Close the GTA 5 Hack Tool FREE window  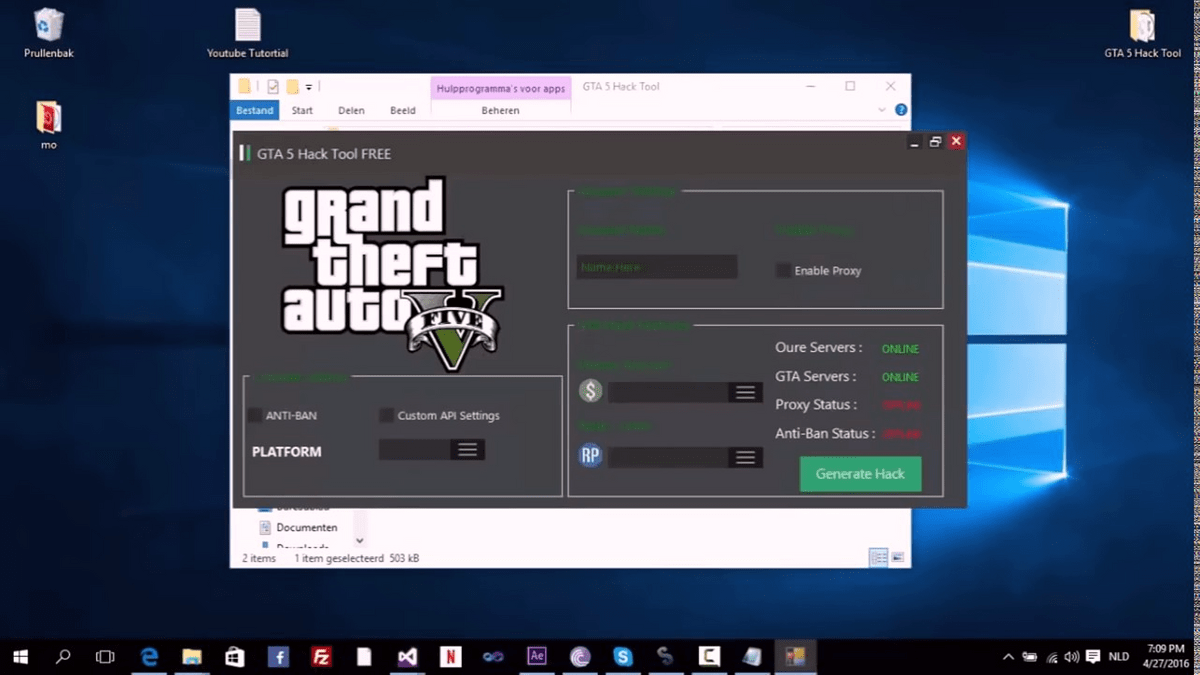coord(956,142)
